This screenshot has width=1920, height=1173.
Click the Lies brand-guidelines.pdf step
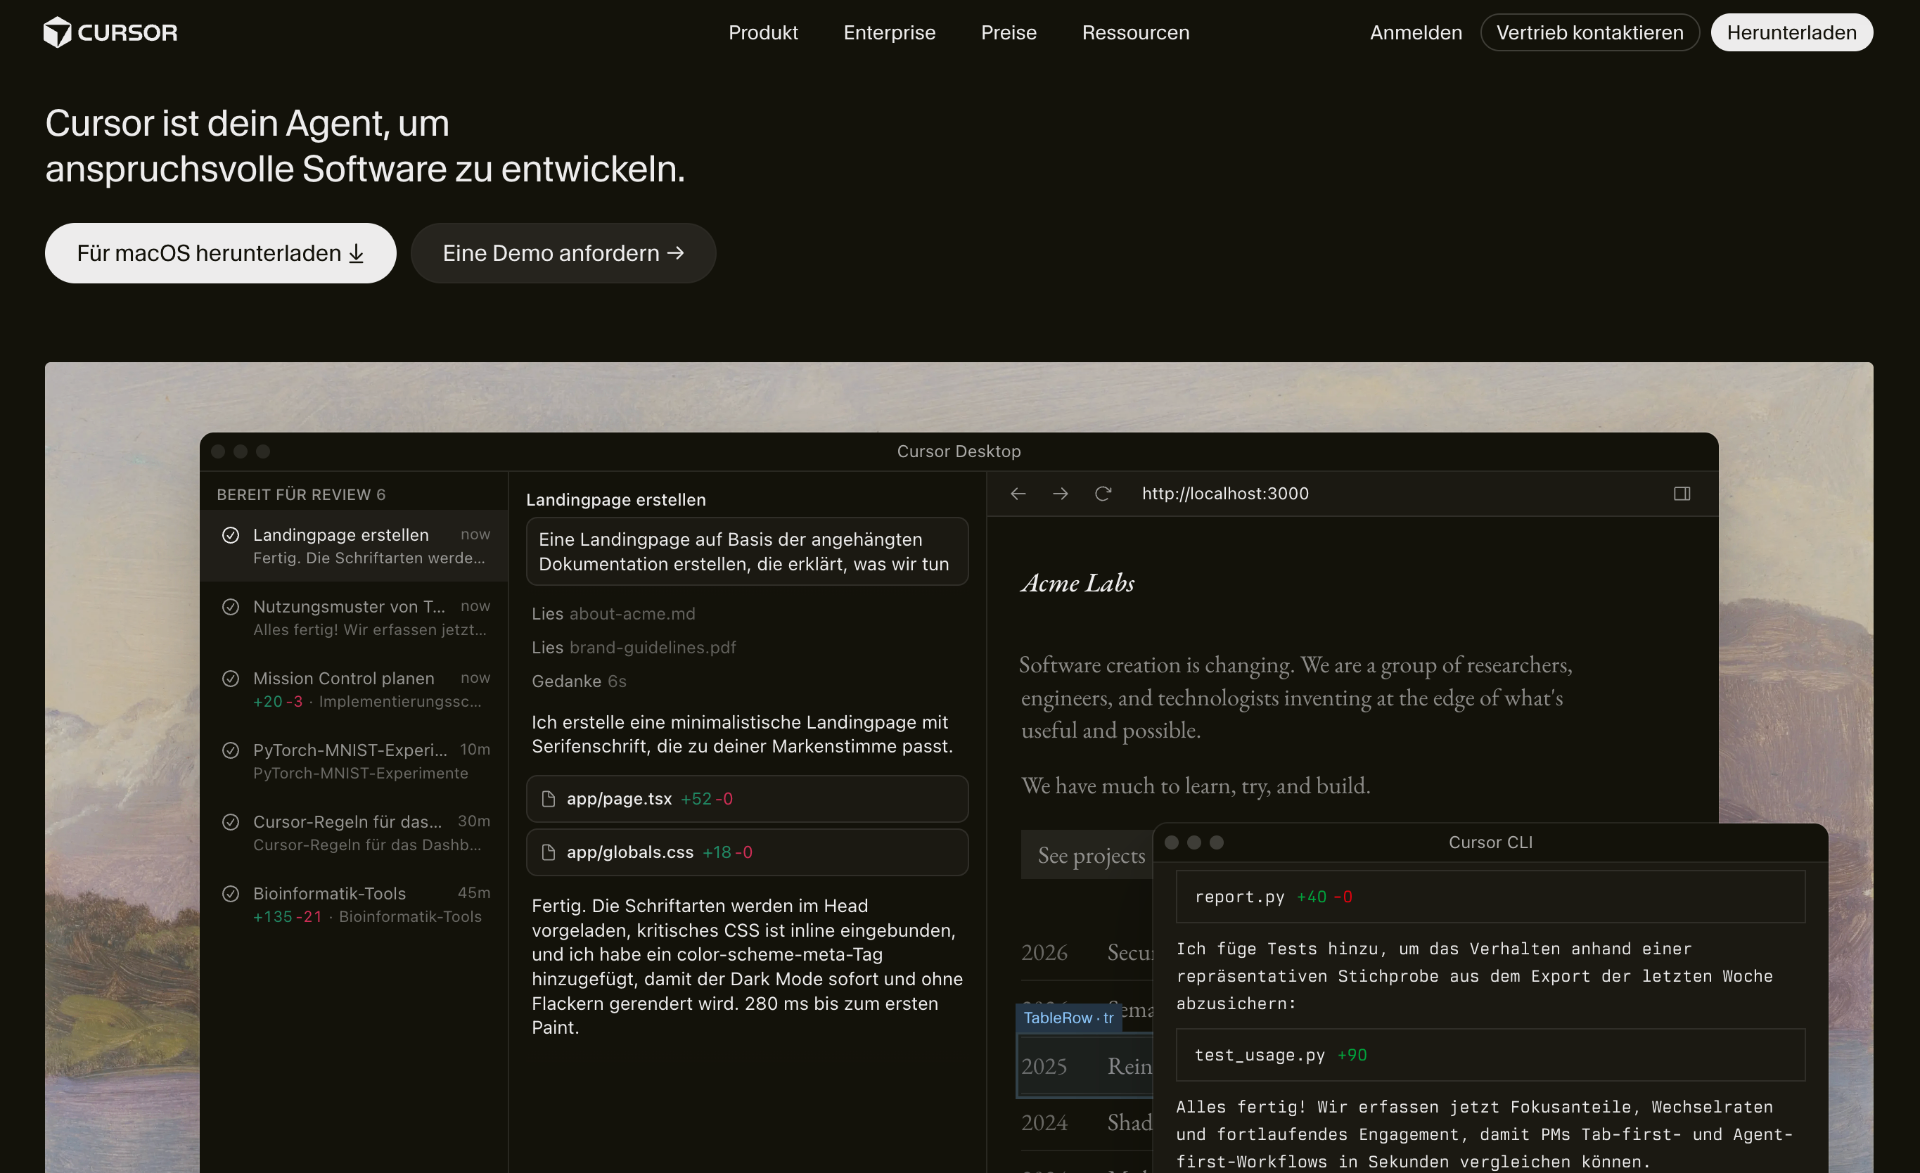pyautogui.click(x=634, y=648)
